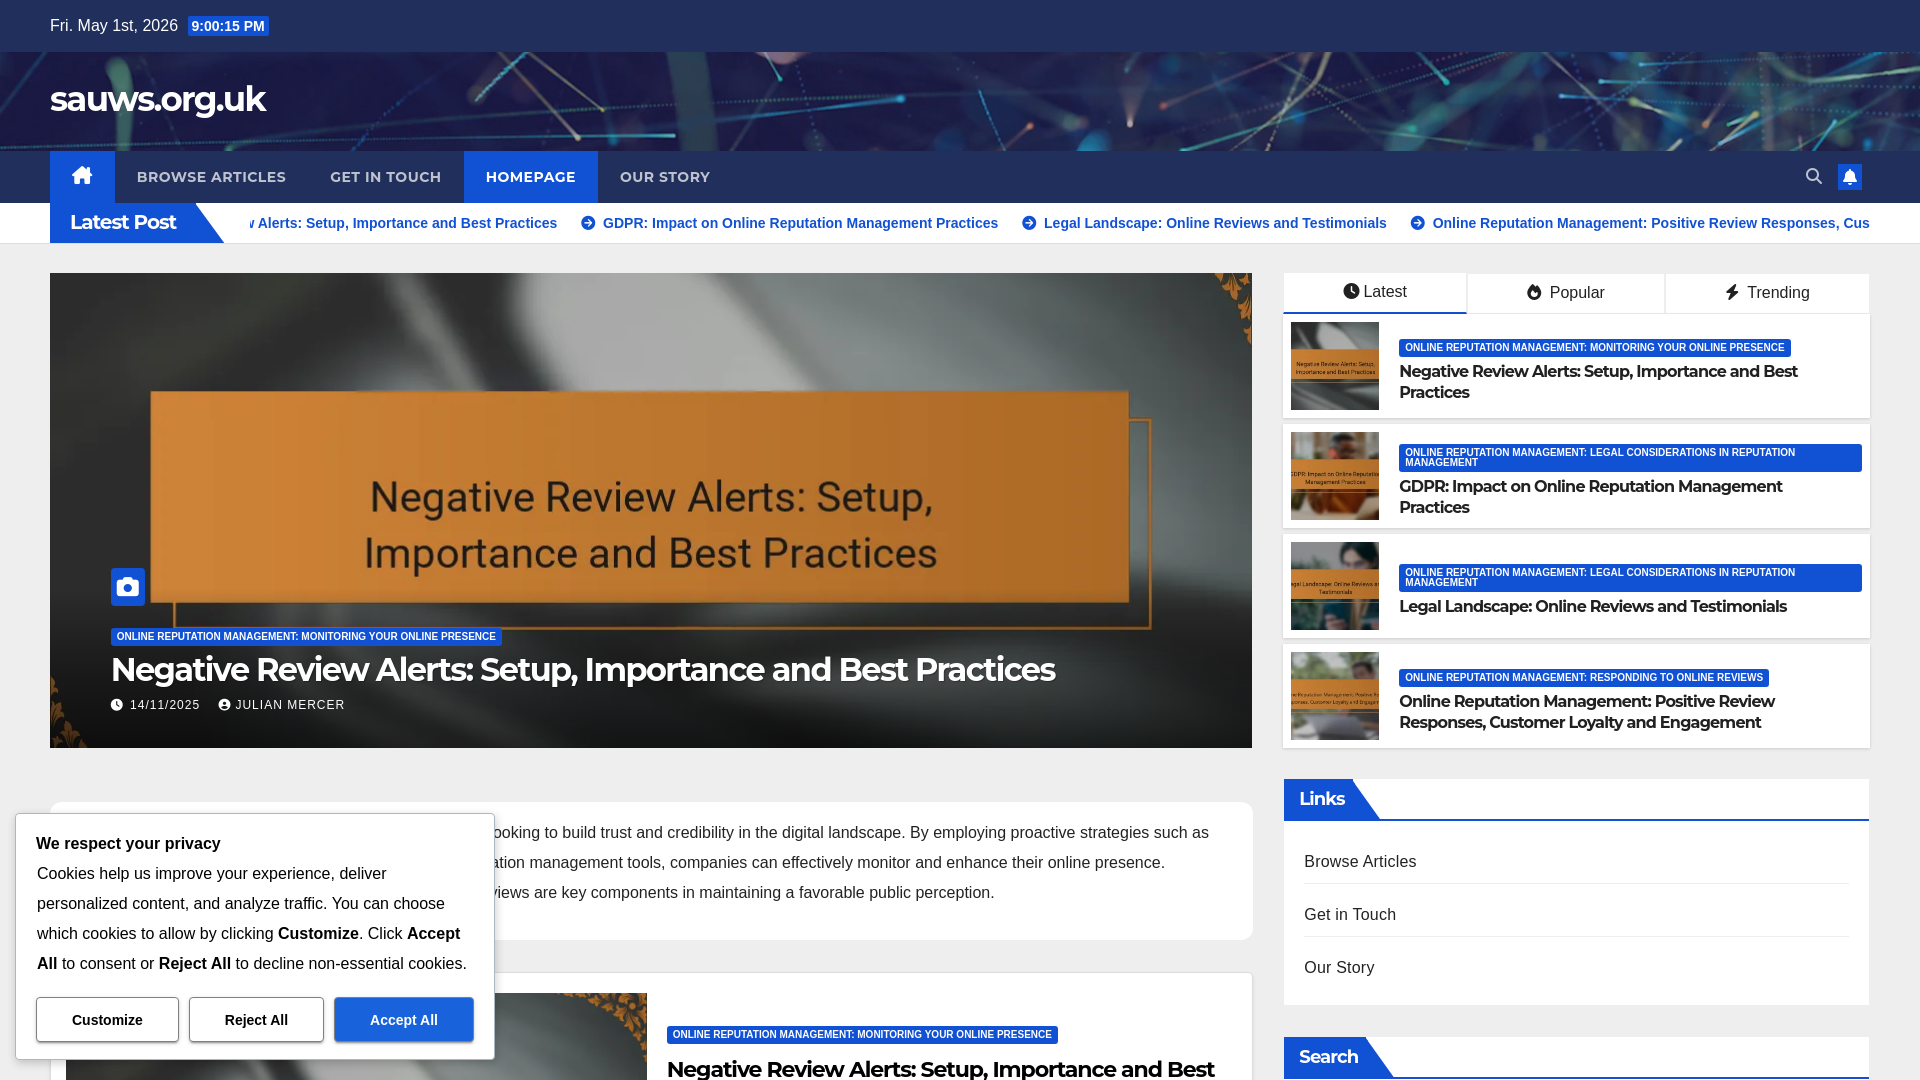
Task: Open the lower card headline Negative Review Alerts
Action: tap(941, 1068)
